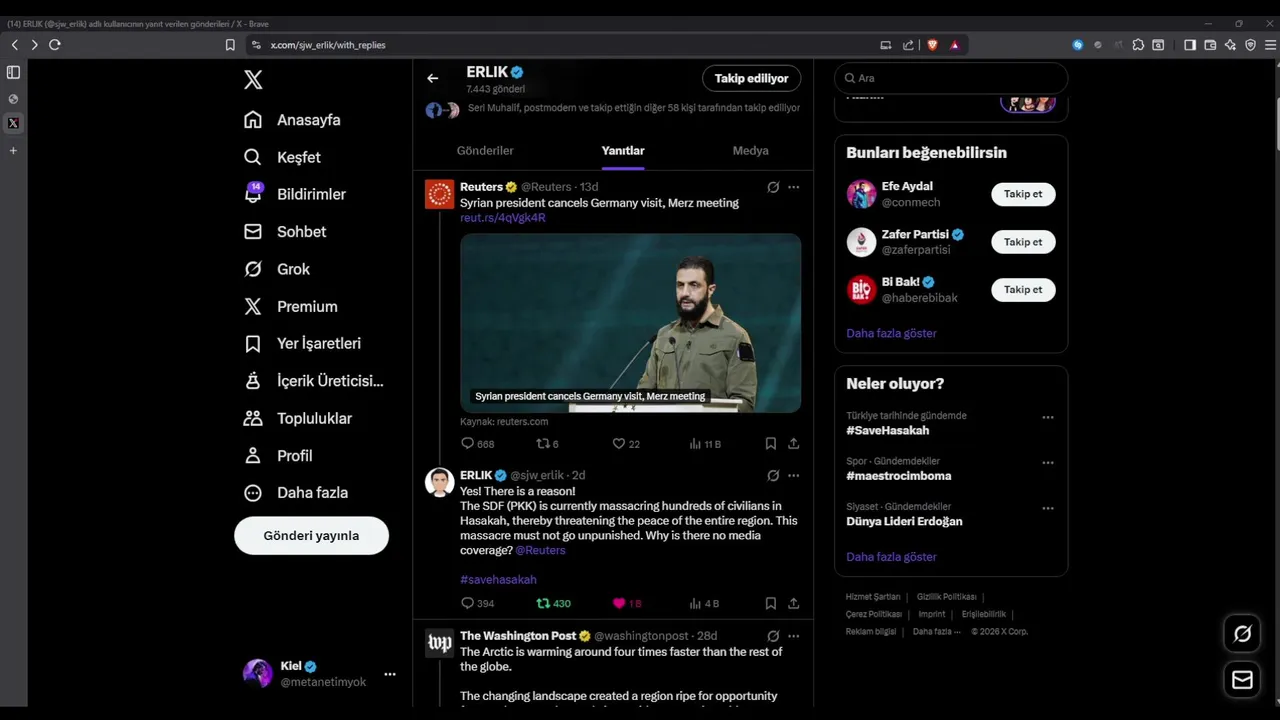Bookmark ERLIK's reply
Viewport: 1280px width, 720px height.
tap(771, 603)
